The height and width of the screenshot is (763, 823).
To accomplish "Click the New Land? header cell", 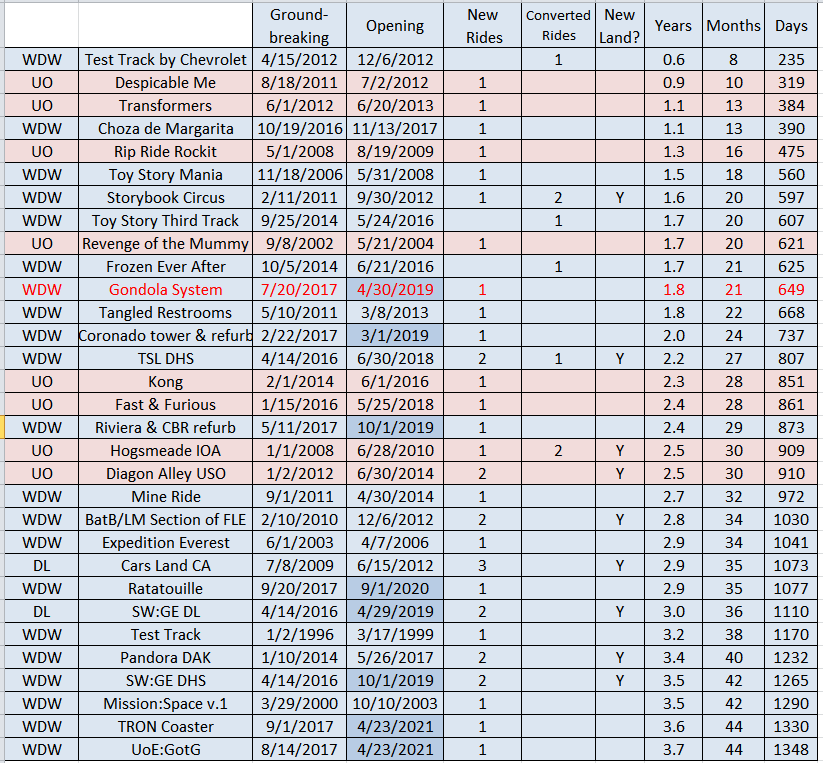I will click(620, 26).
